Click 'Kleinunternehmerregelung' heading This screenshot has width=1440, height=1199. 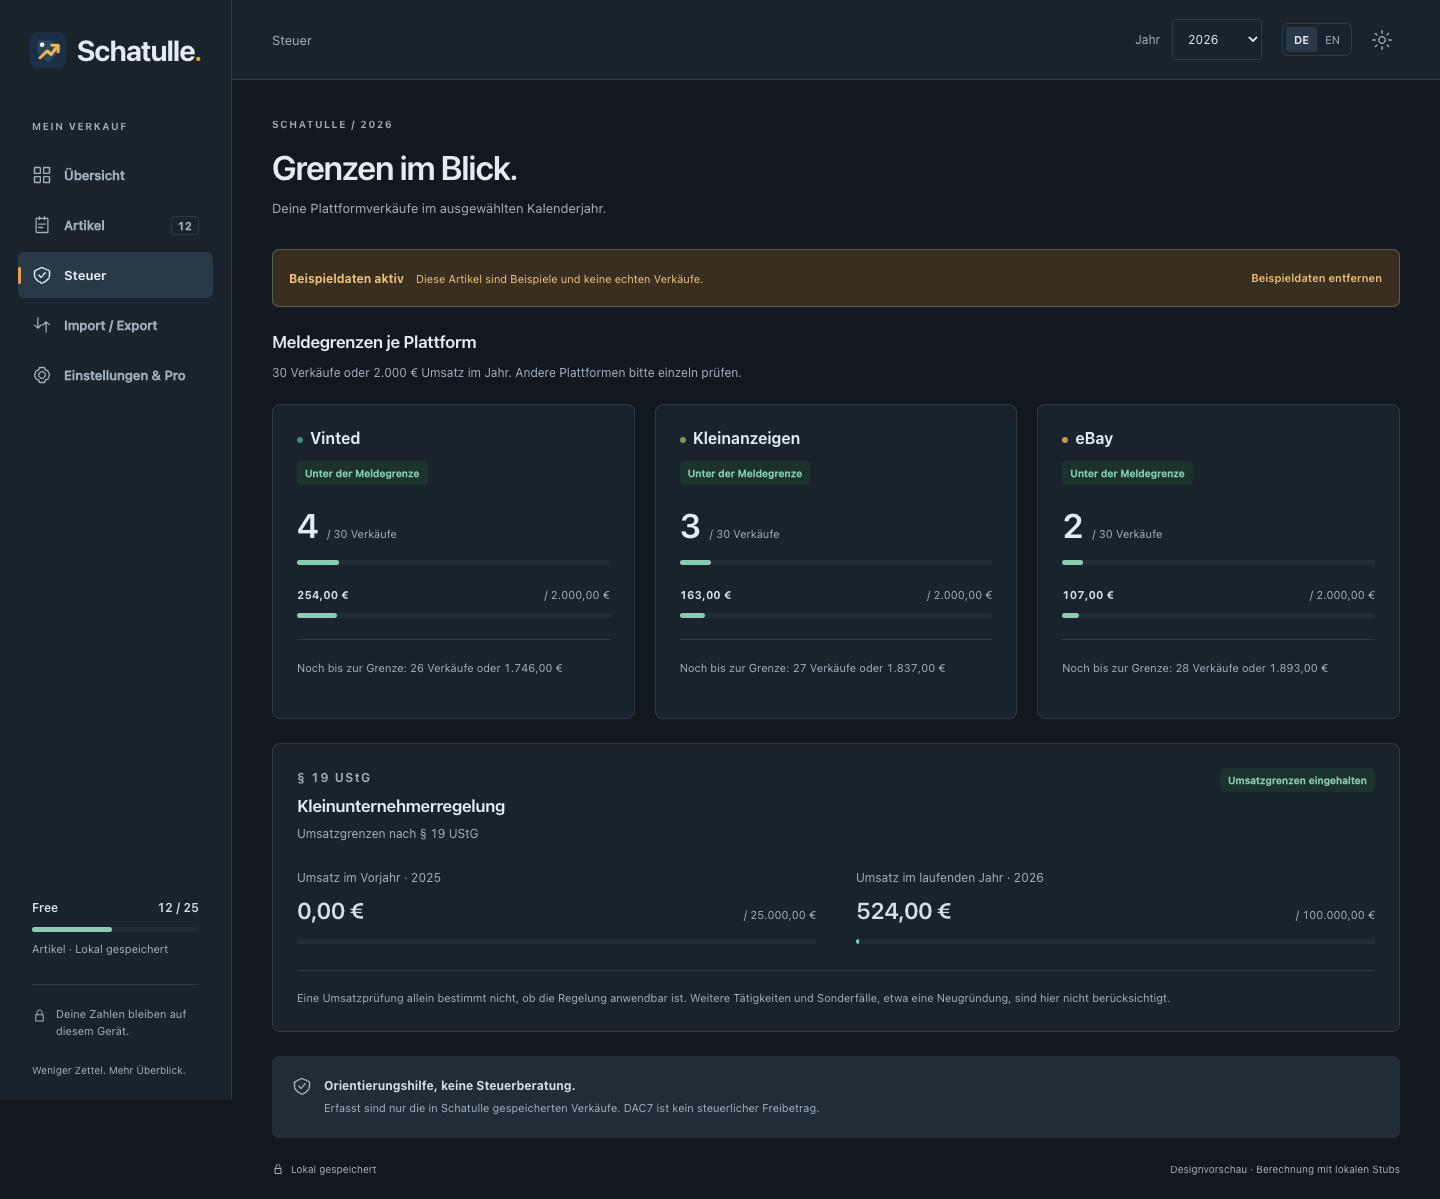tap(401, 806)
